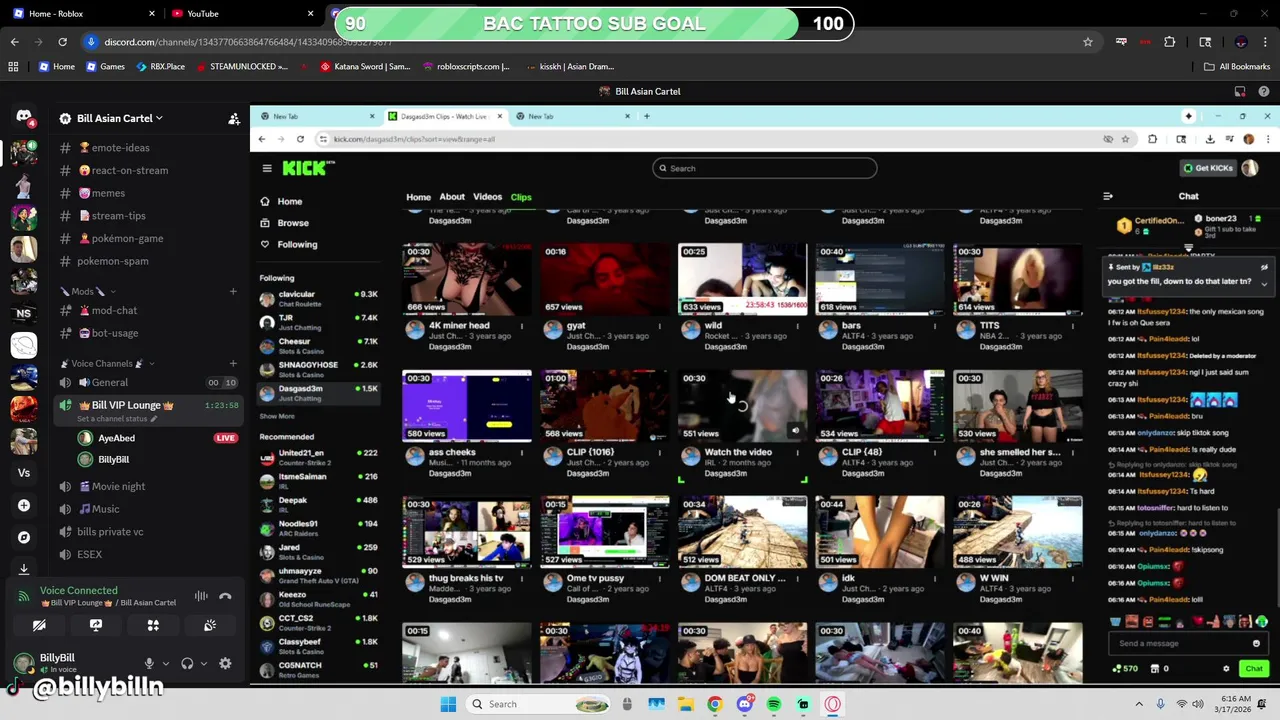The image size is (1280, 720).
Task: Open options menu for 'ass cheeks' clip
Action: [521, 452]
